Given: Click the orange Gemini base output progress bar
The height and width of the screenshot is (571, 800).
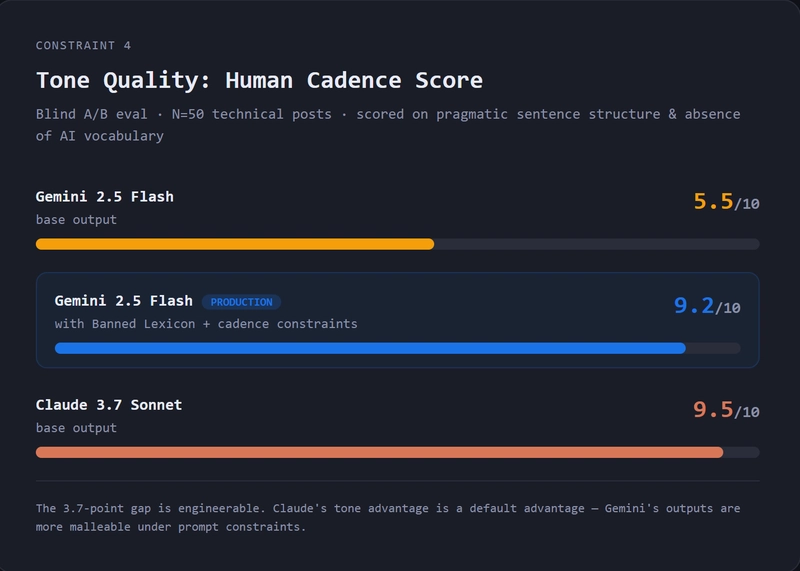Looking at the screenshot, I should pos(235,244).
